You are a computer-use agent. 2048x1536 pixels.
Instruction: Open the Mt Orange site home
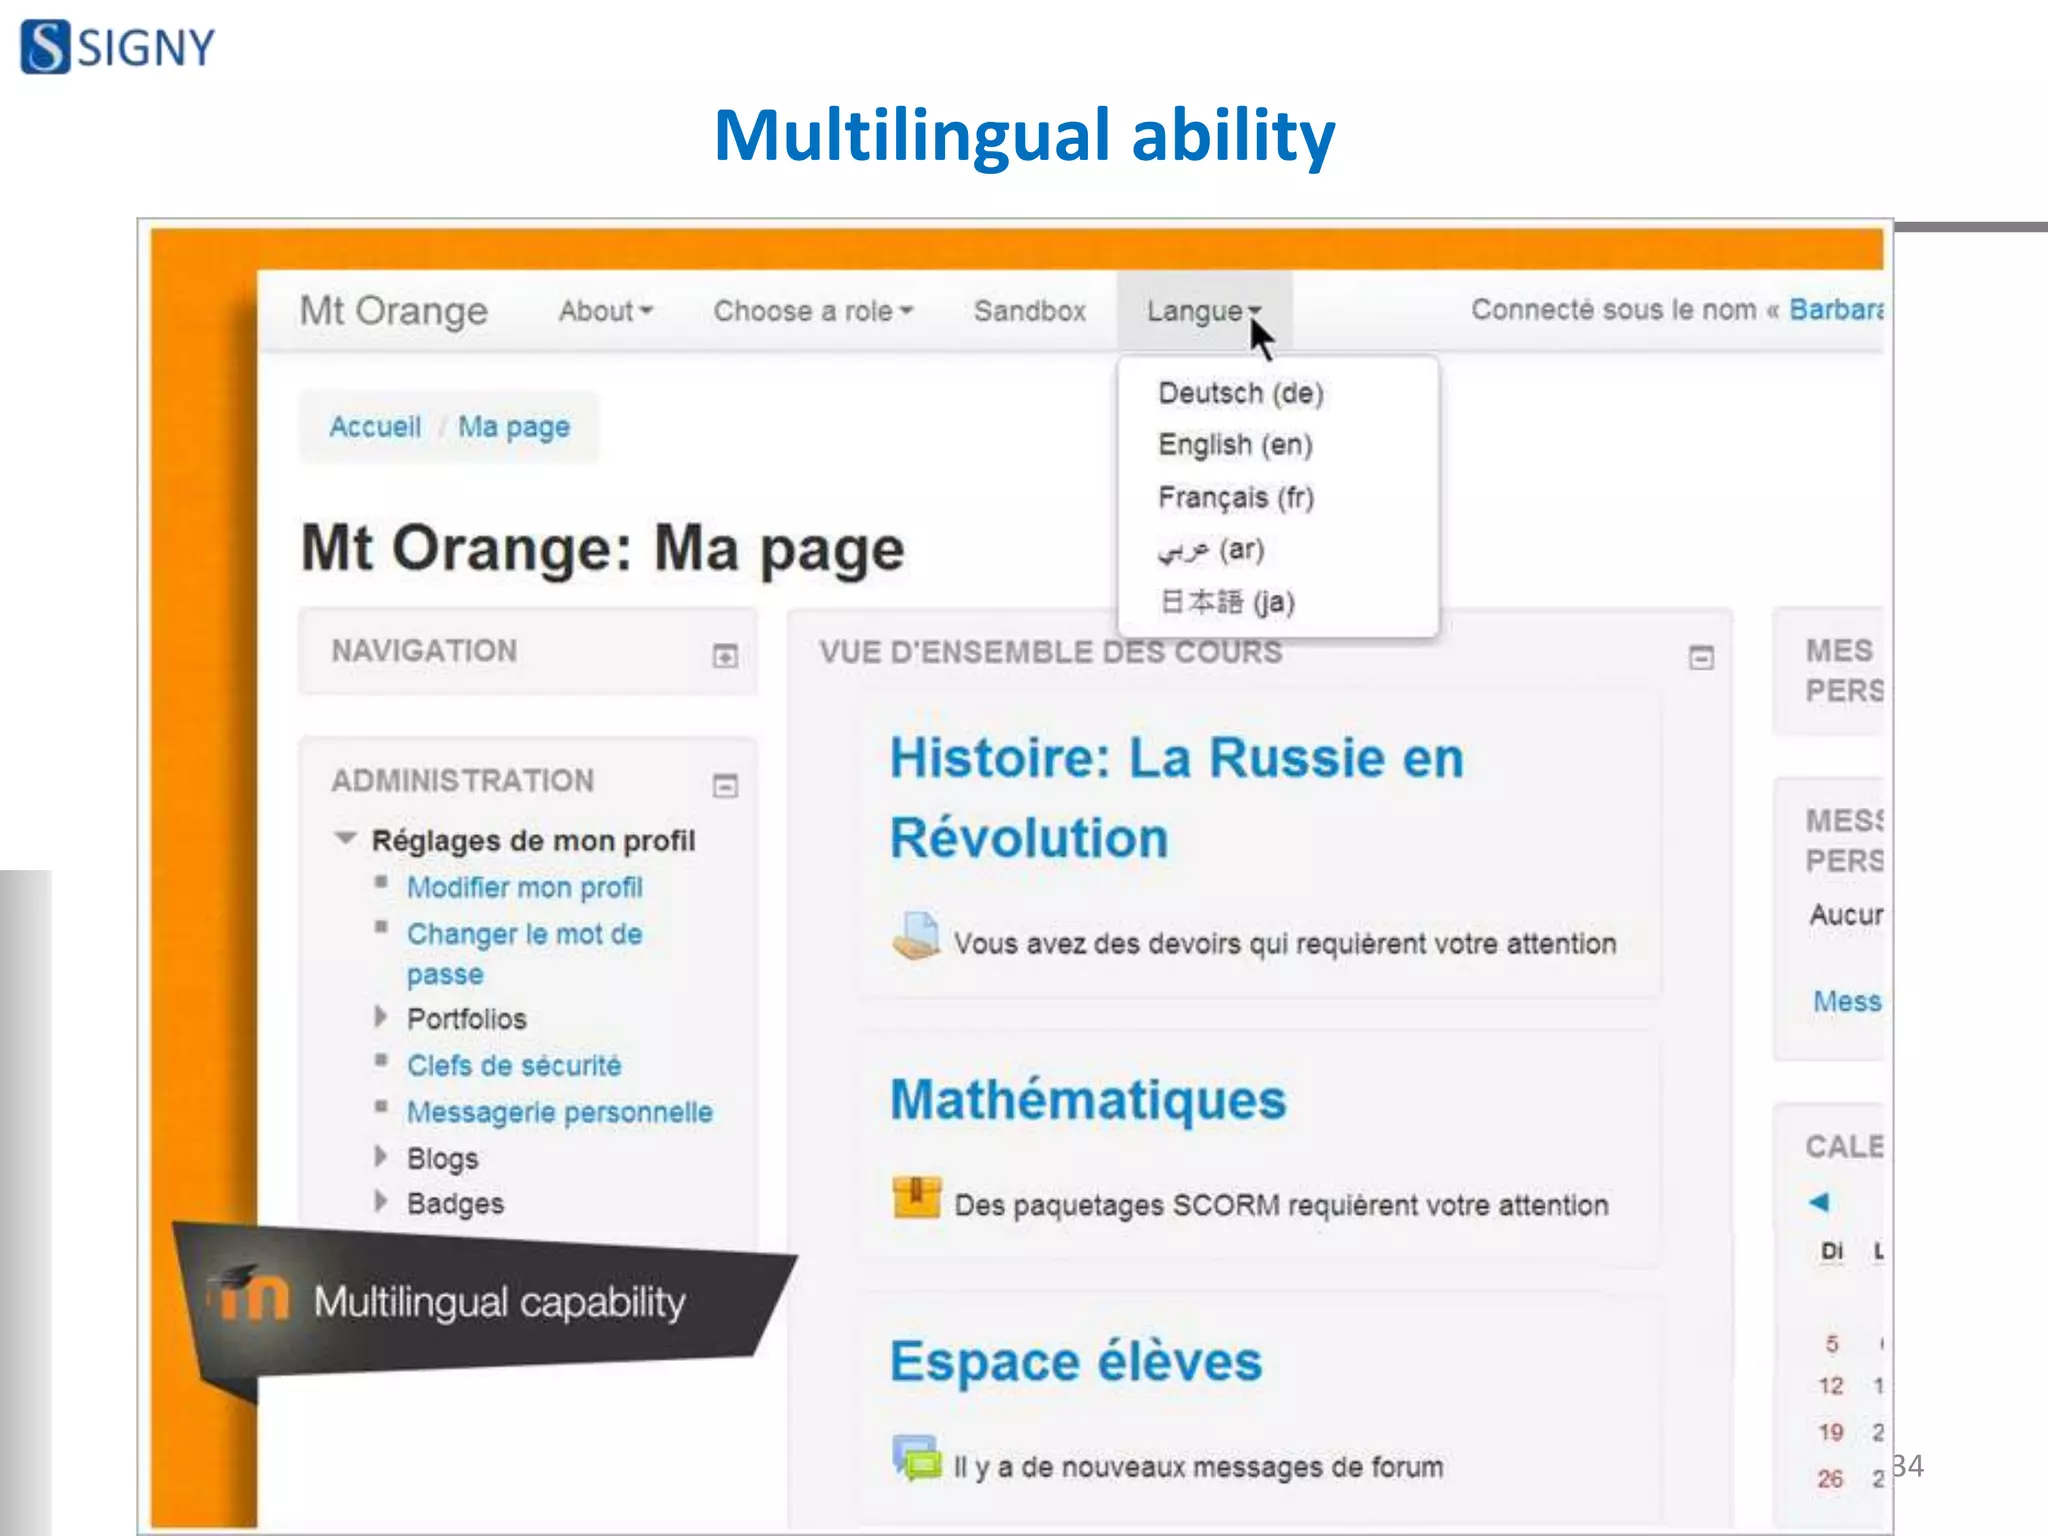click(x=394, y=311)
